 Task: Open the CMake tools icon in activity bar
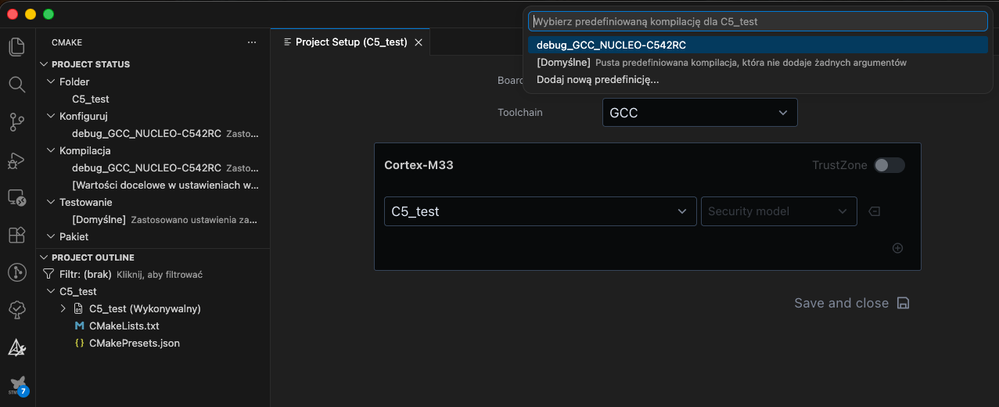[17, 348]
